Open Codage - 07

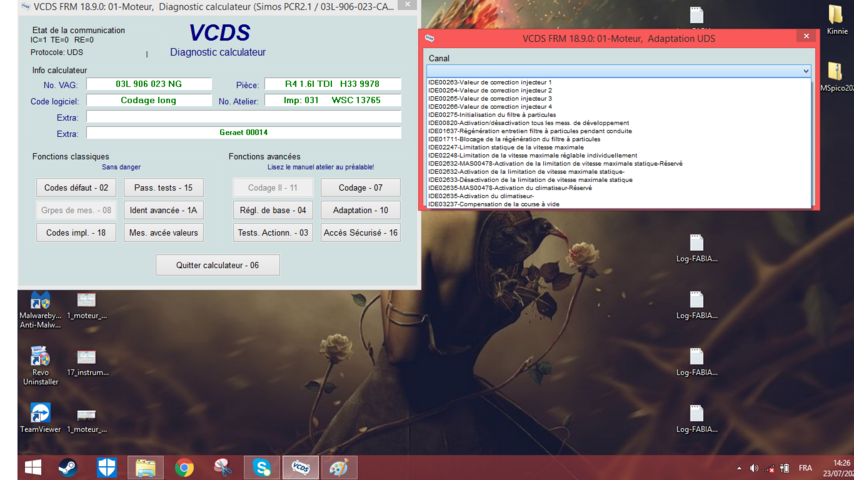pos(361,187)
